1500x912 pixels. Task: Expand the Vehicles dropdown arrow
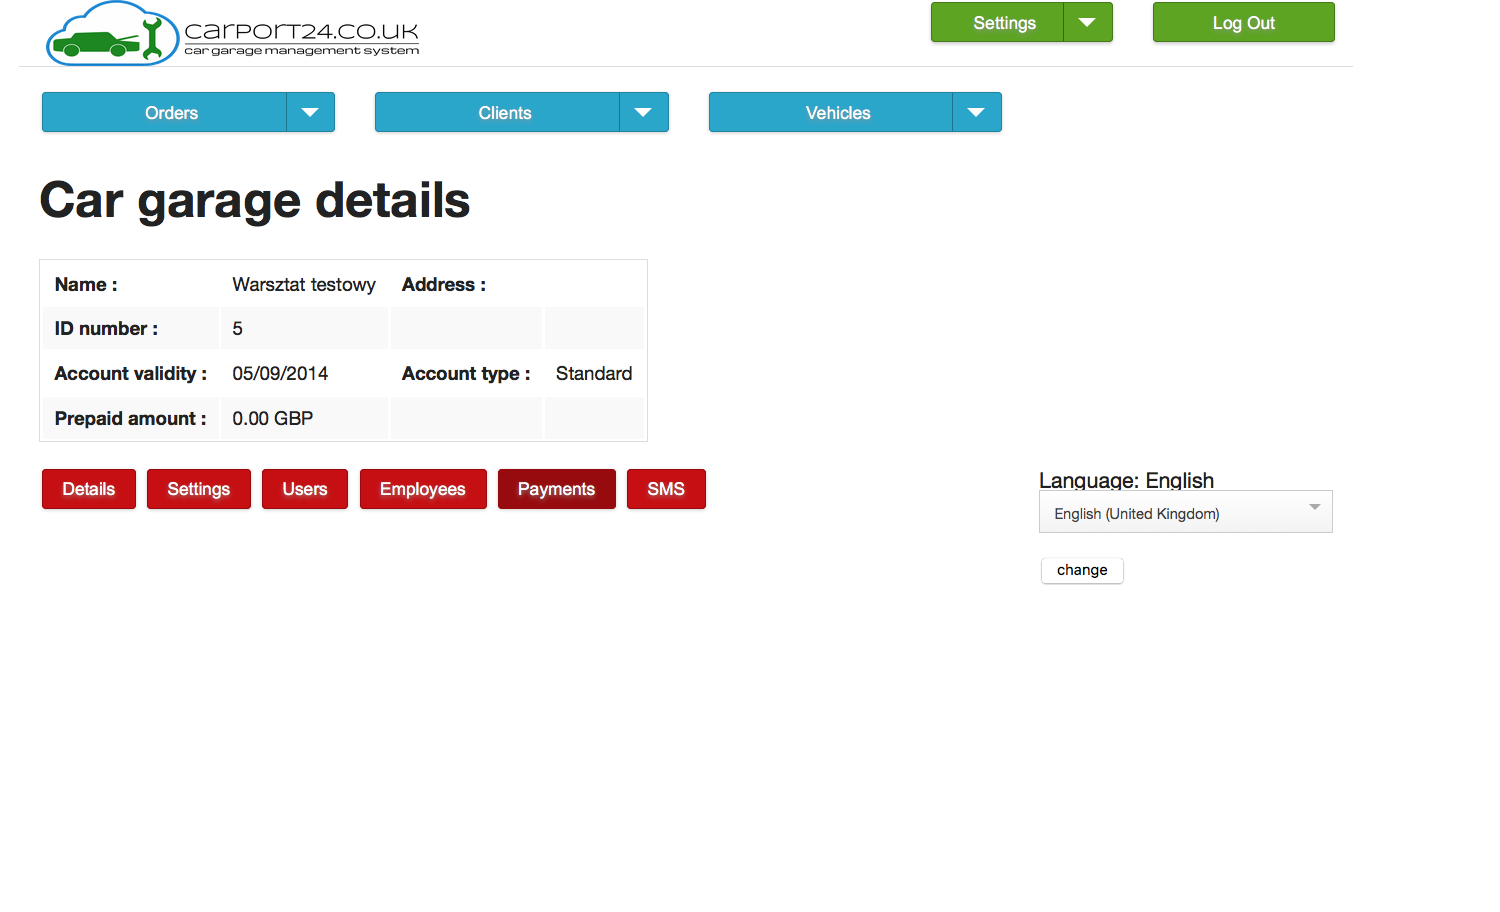(x=976, y=113)
